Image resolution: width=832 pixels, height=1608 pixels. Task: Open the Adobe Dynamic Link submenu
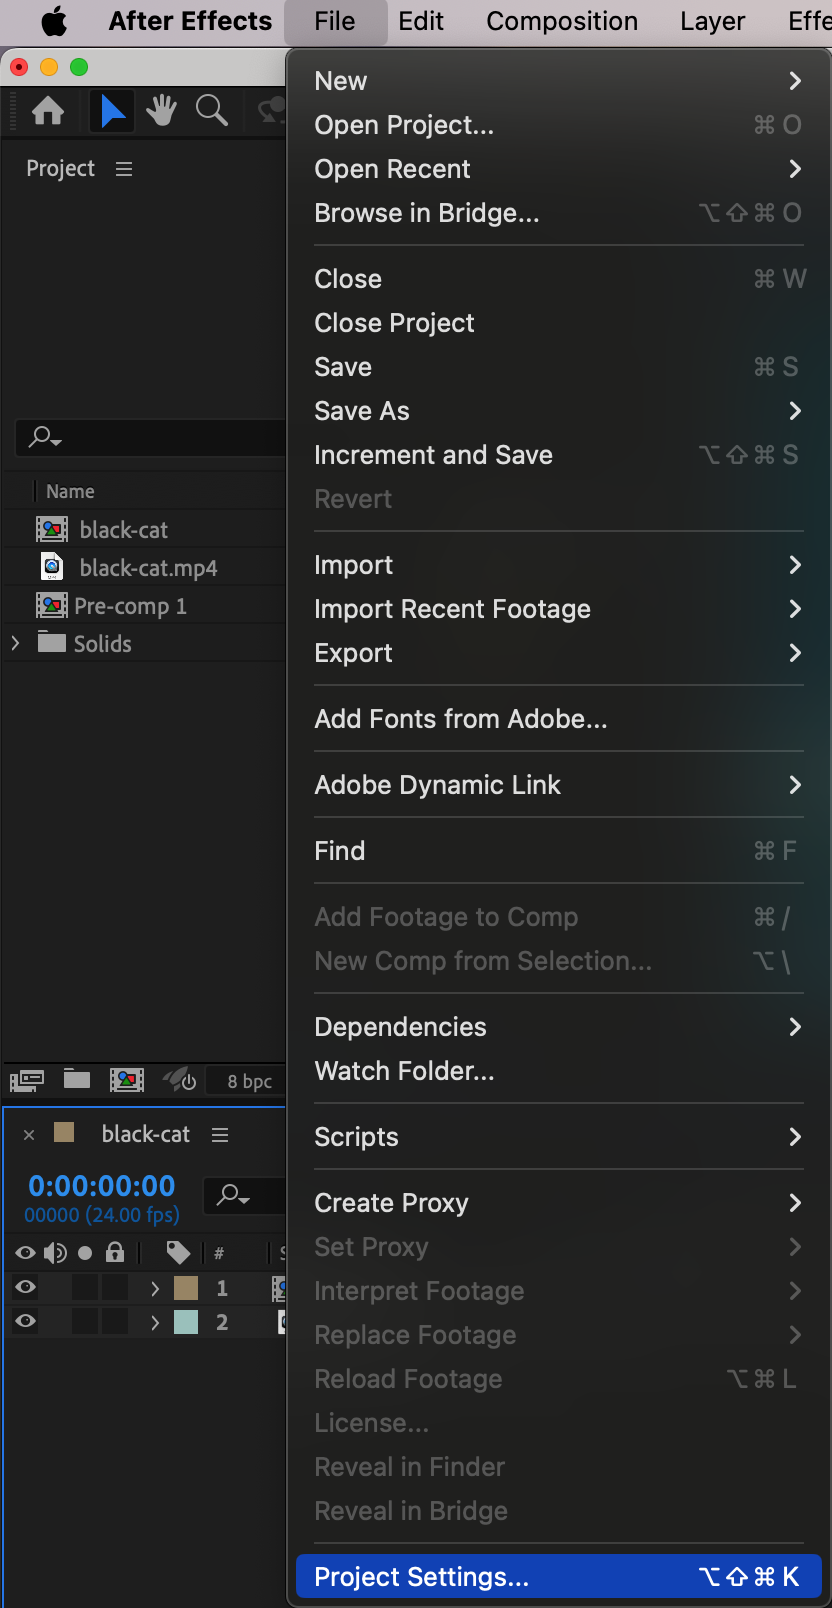(559, 785)
